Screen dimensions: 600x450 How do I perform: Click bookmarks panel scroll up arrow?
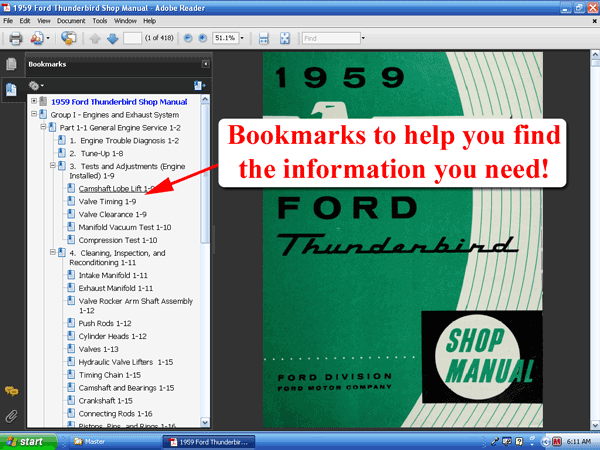click(205, 100)
